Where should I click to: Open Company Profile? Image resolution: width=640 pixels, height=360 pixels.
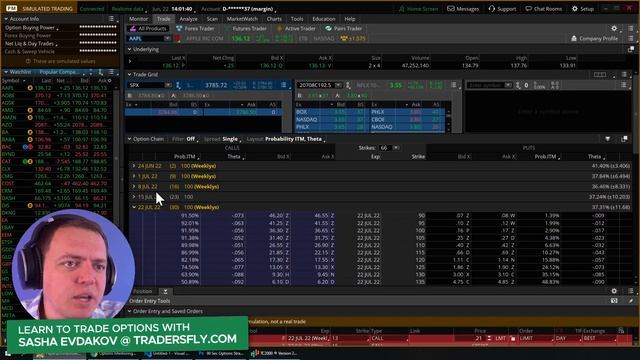594,38
